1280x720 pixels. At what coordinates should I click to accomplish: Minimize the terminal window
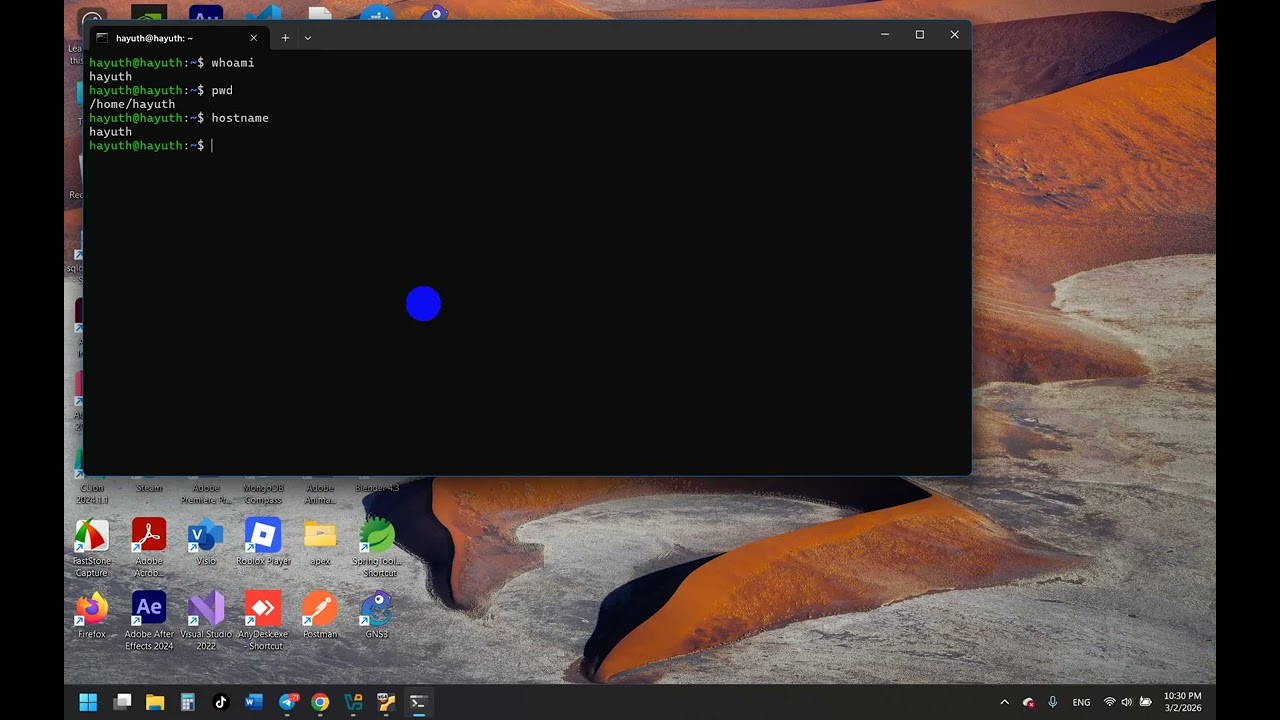tap(885, 35)
